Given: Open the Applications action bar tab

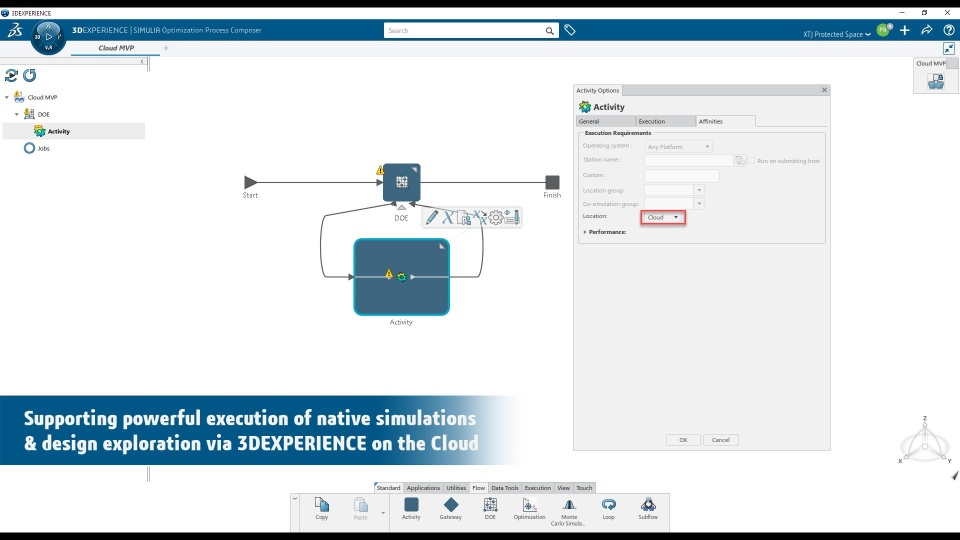Looking at the screenshot, I should pos(423,488).
